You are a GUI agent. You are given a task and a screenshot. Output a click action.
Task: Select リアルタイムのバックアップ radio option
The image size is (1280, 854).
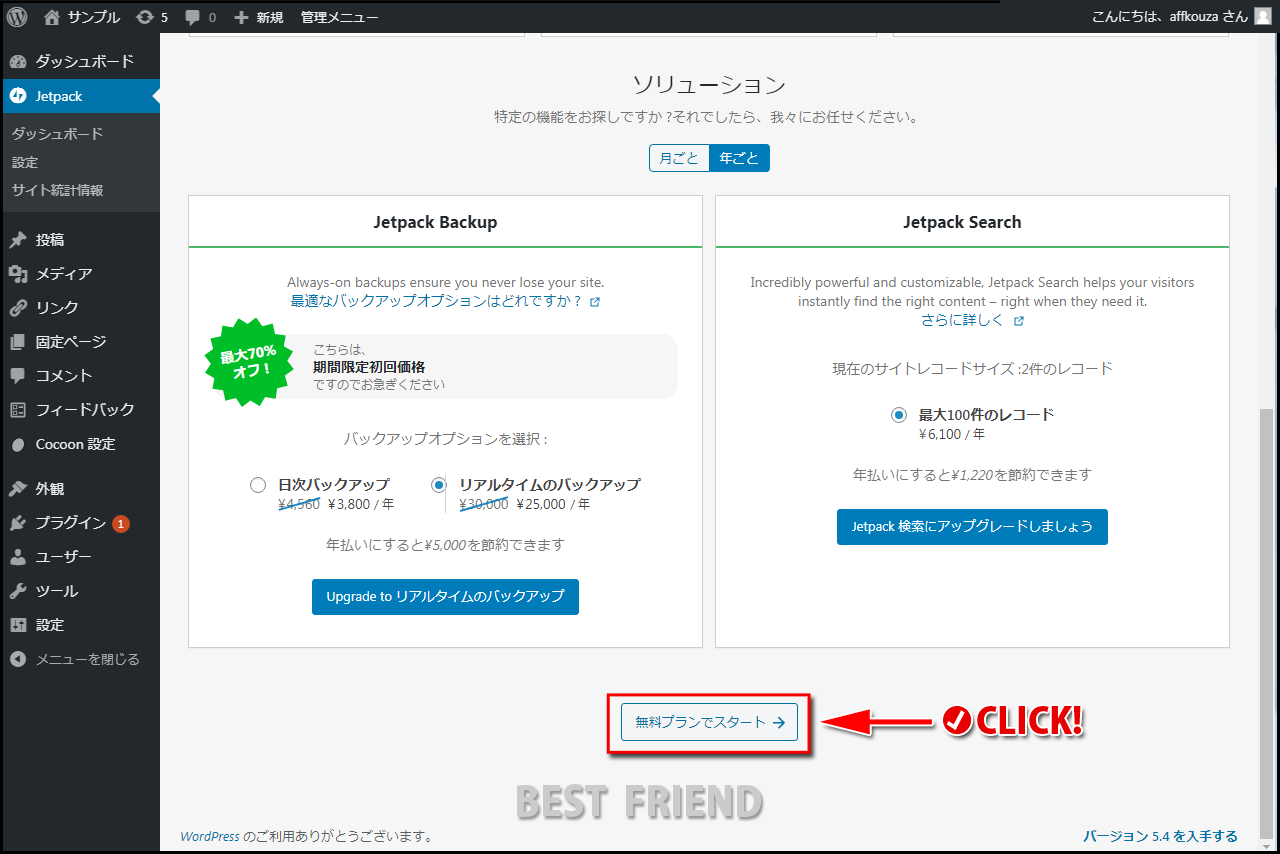(x=439, y=485)
